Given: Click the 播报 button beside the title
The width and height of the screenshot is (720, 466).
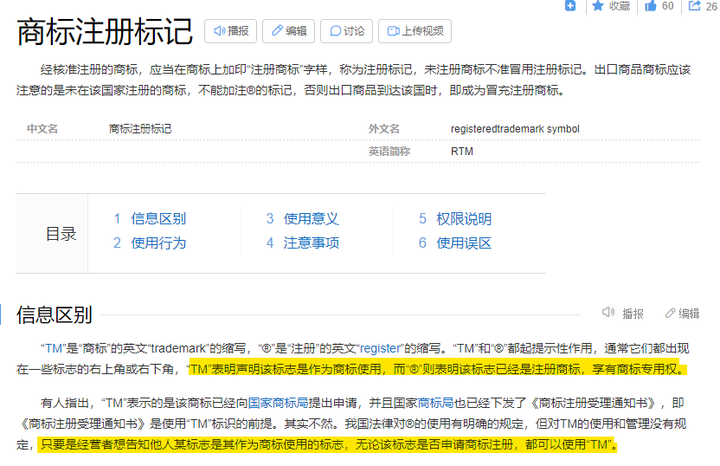Looking at the screenshot, I should pos(231,31).
